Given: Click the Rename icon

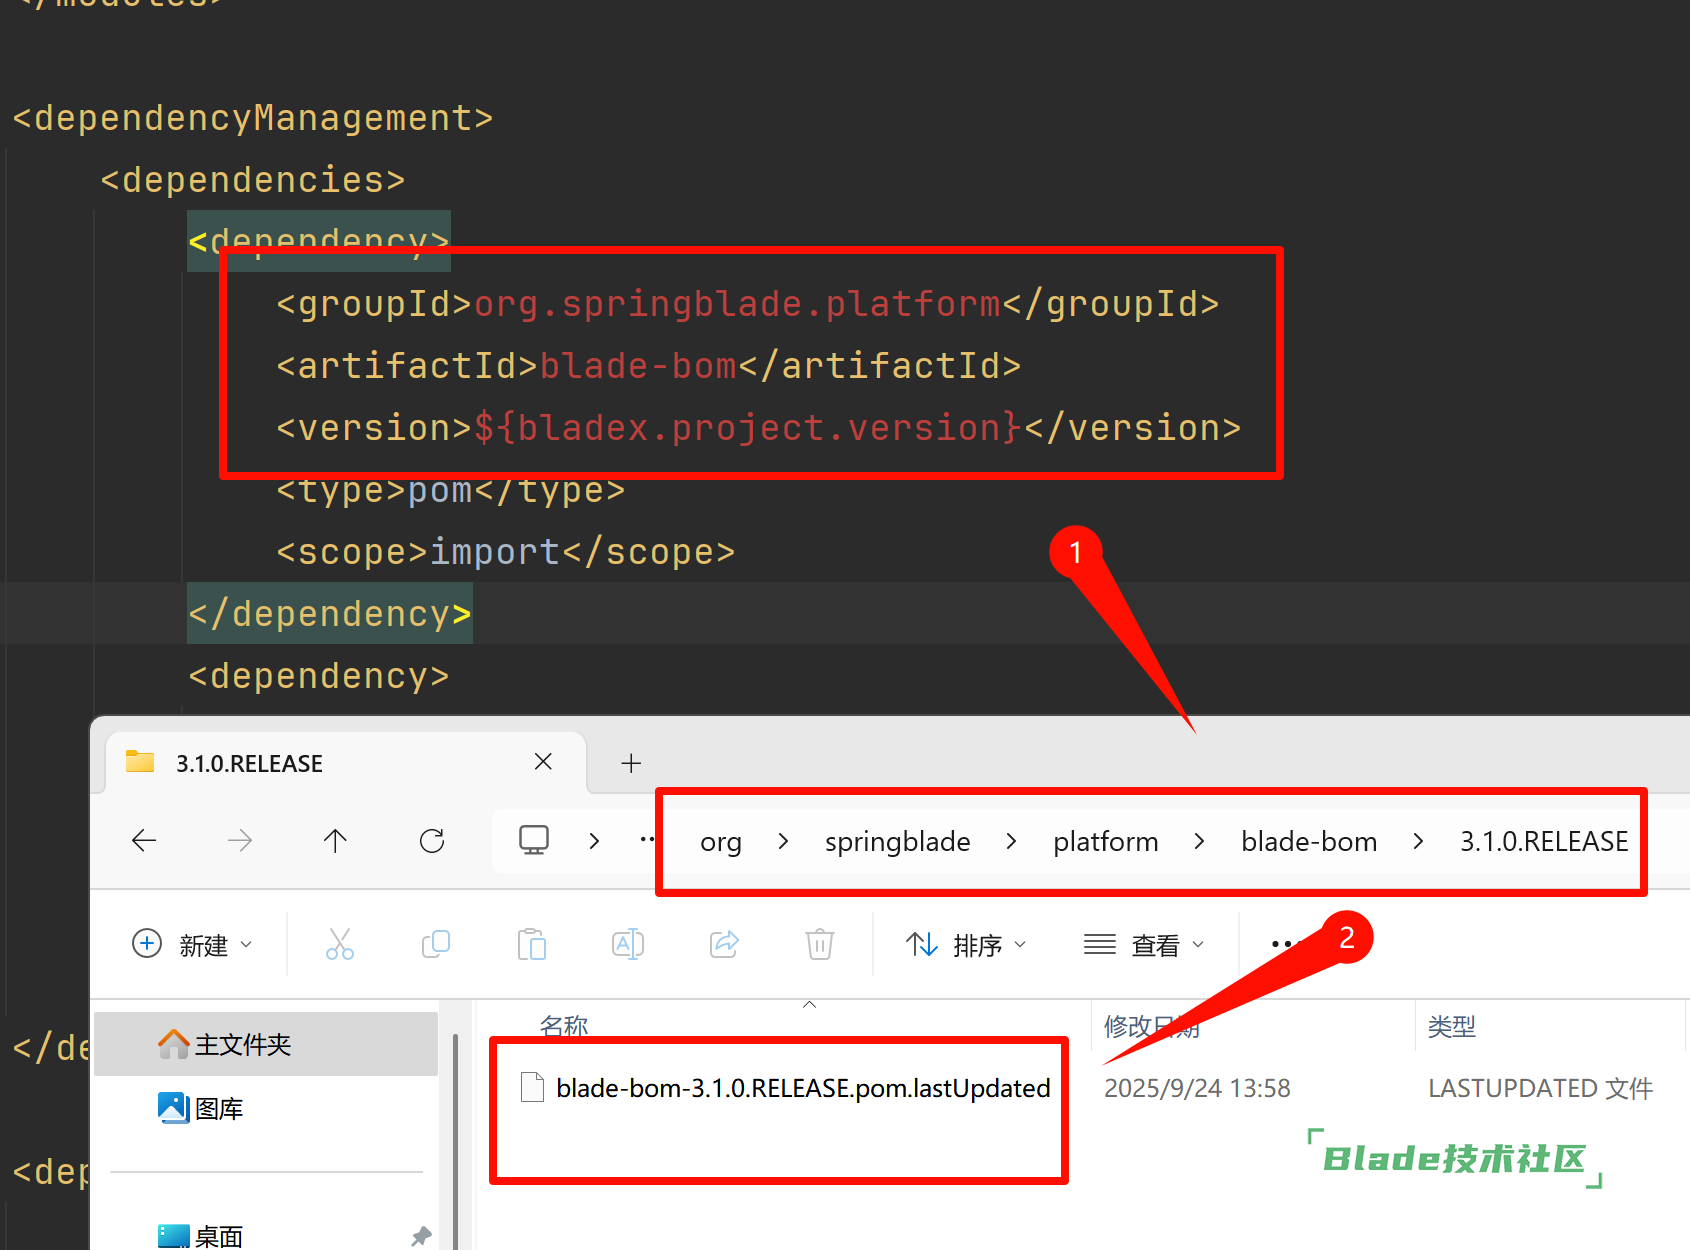Looking at the screenshot, I should 628,944.
